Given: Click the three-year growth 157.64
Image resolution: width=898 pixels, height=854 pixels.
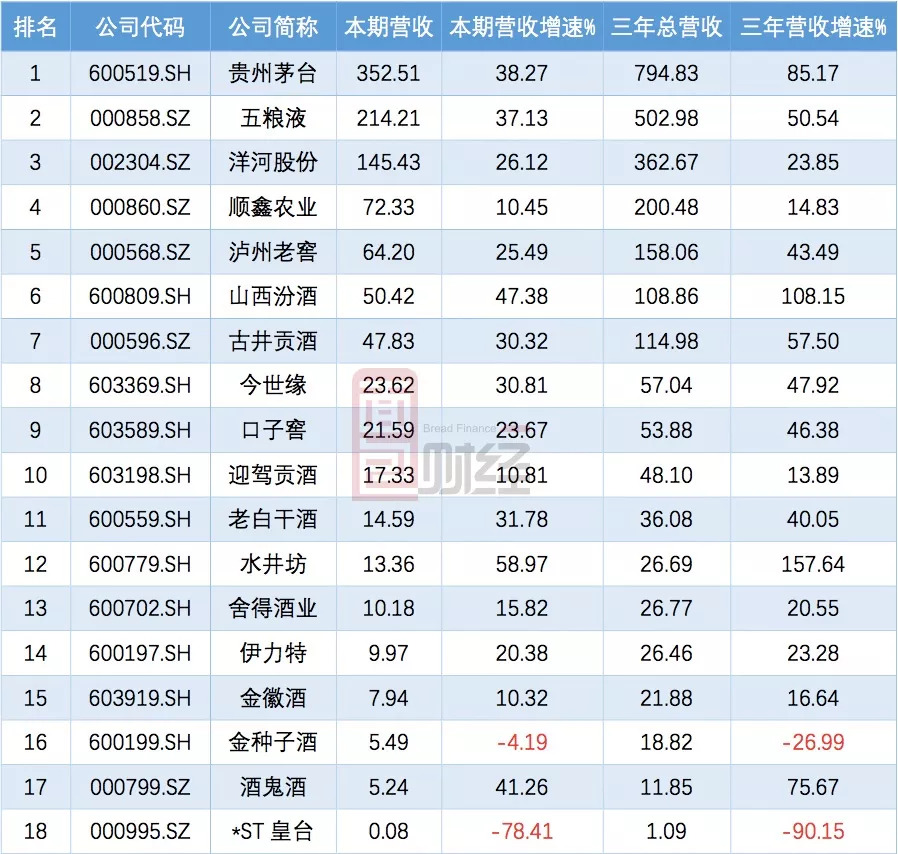Looking at the screenshot, I should point(813,564).
